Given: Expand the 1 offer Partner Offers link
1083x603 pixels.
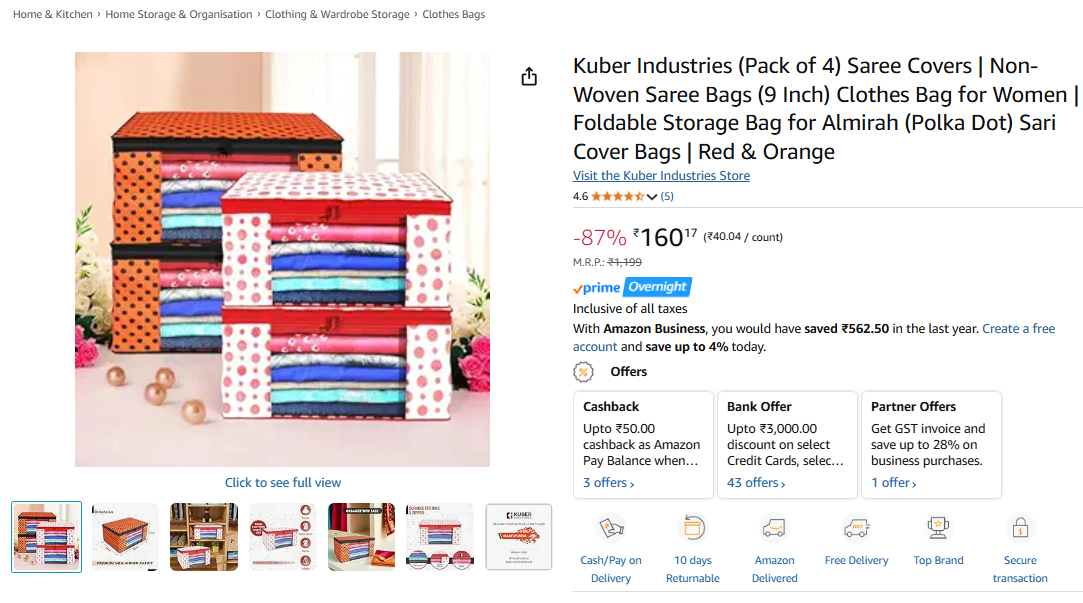Looking at the screenshot, I should coord(893,483).
